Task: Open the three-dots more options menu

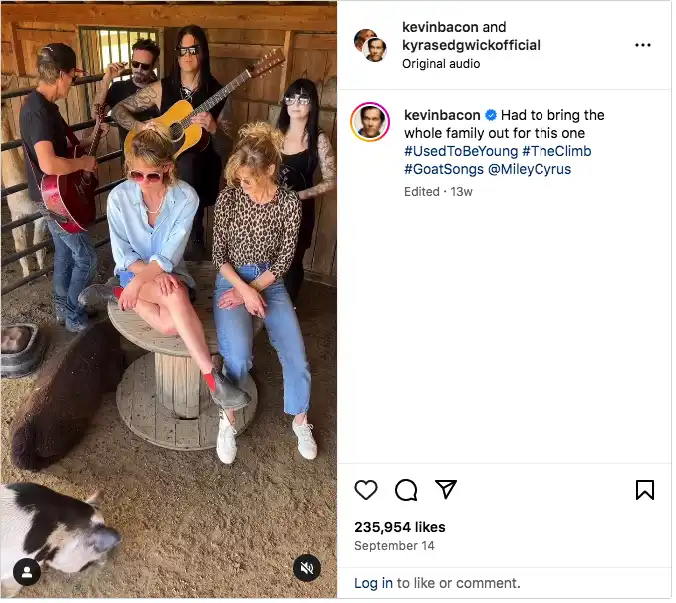Action: (643, 45)
